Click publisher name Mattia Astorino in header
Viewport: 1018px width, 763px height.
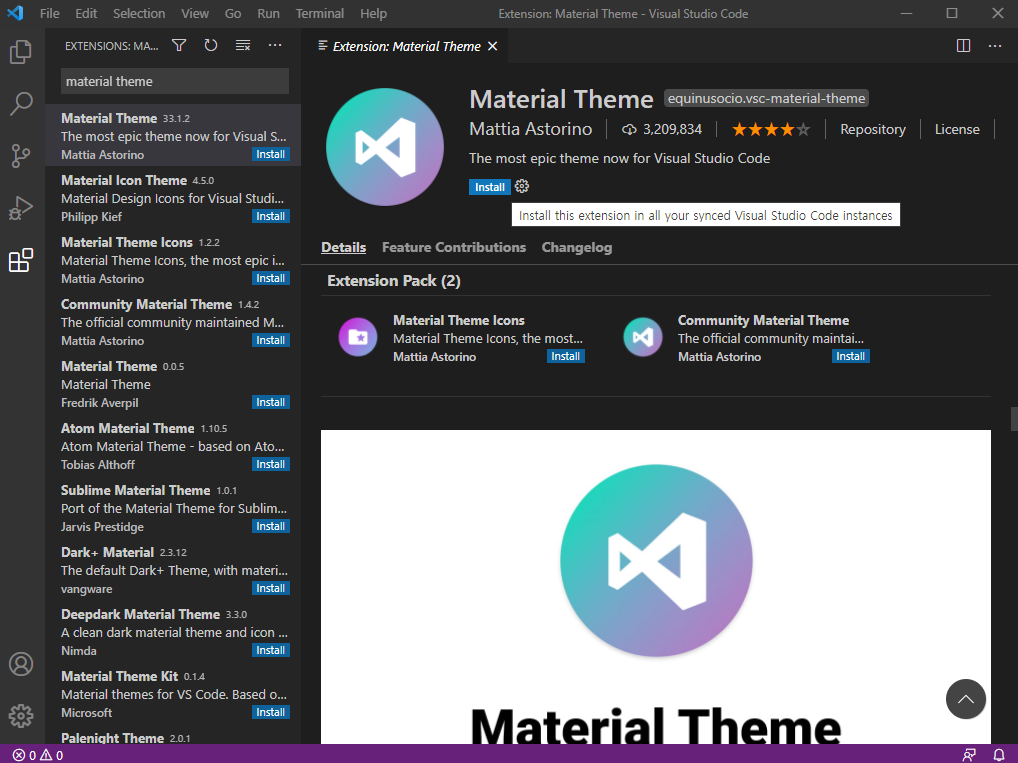[x=530, y=129]
